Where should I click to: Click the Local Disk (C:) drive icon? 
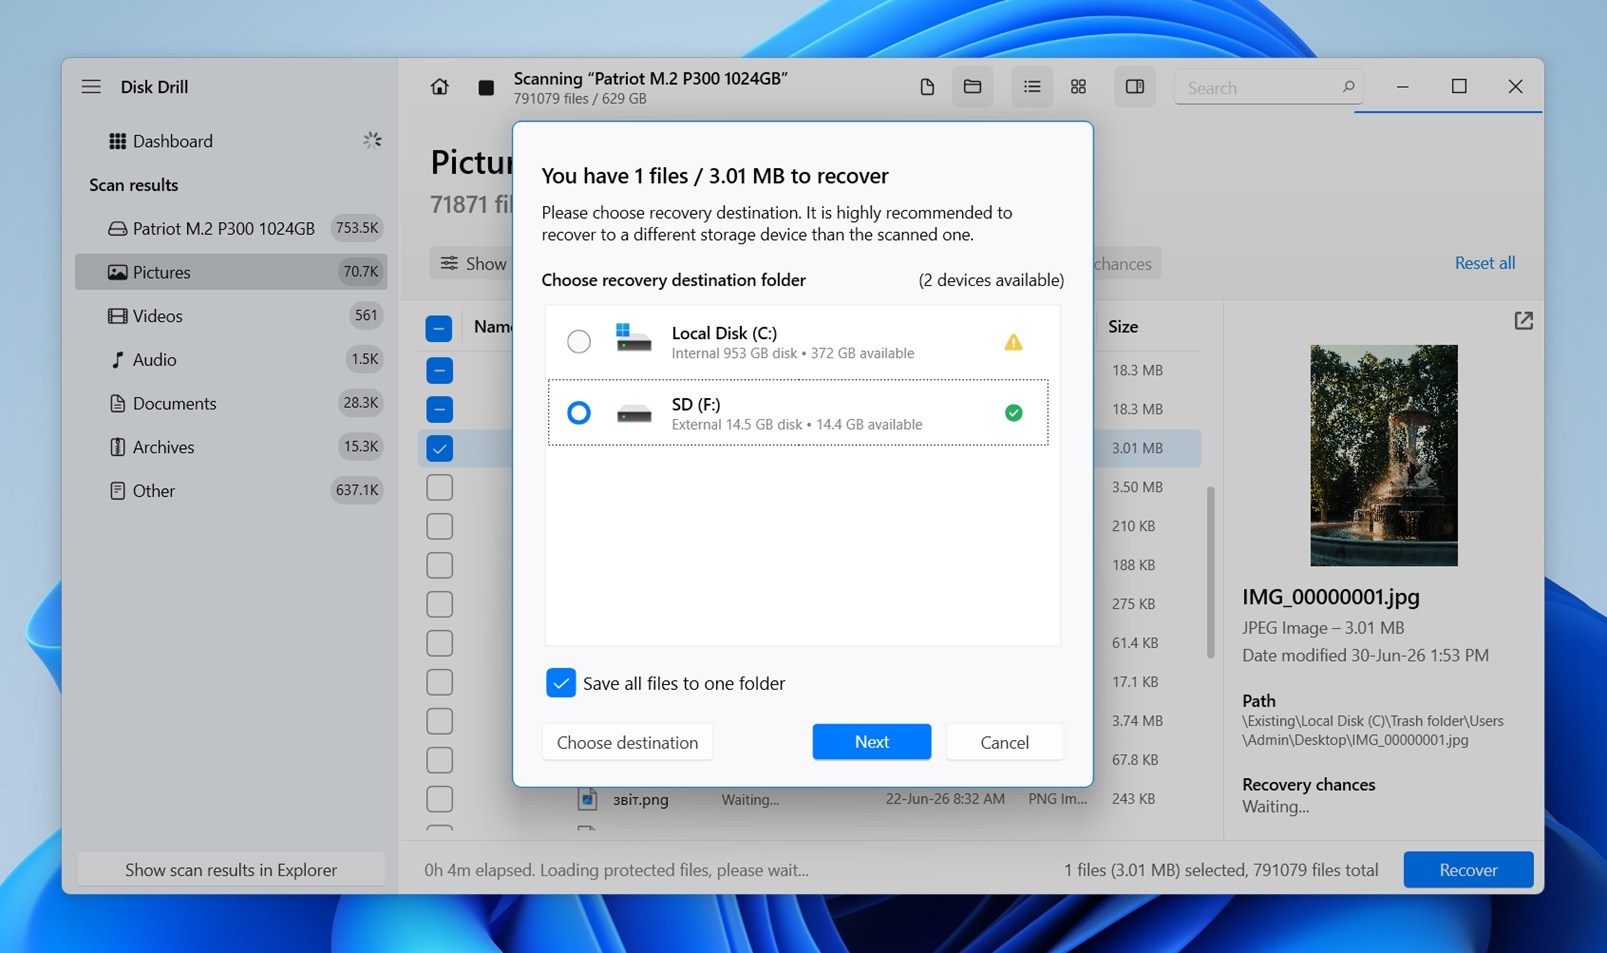tap(634, 338)
